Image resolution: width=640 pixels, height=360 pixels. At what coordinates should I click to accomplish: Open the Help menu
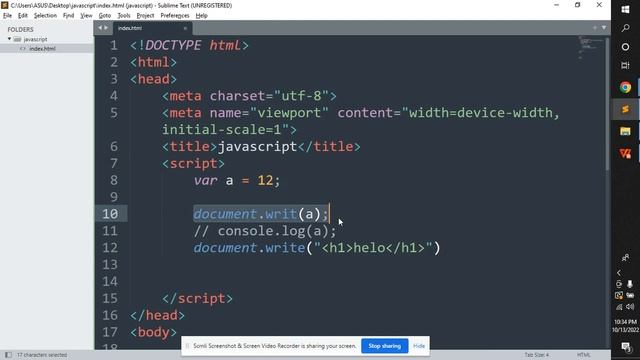[202, 16]
